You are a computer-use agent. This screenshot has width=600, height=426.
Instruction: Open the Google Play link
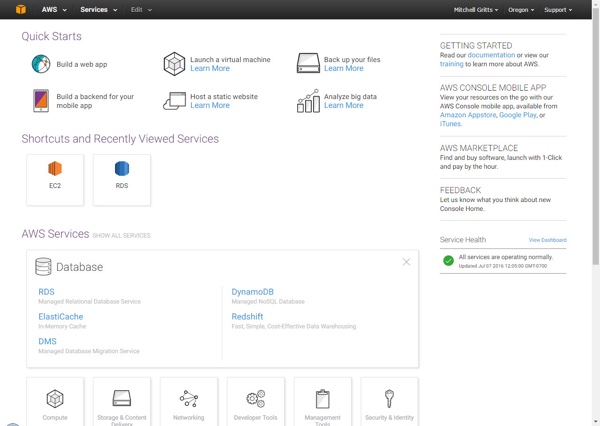click(518, 115)
